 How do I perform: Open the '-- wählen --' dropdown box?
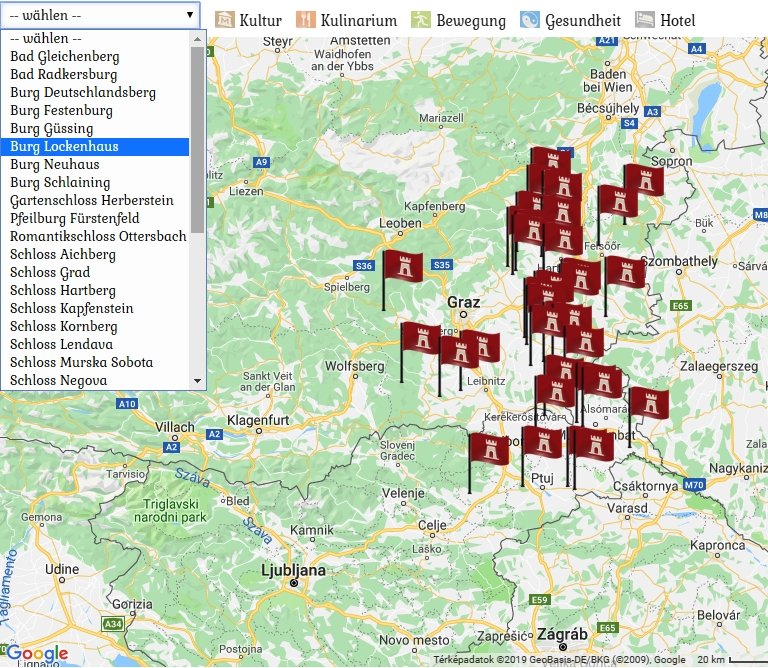(x=100, y=15)
